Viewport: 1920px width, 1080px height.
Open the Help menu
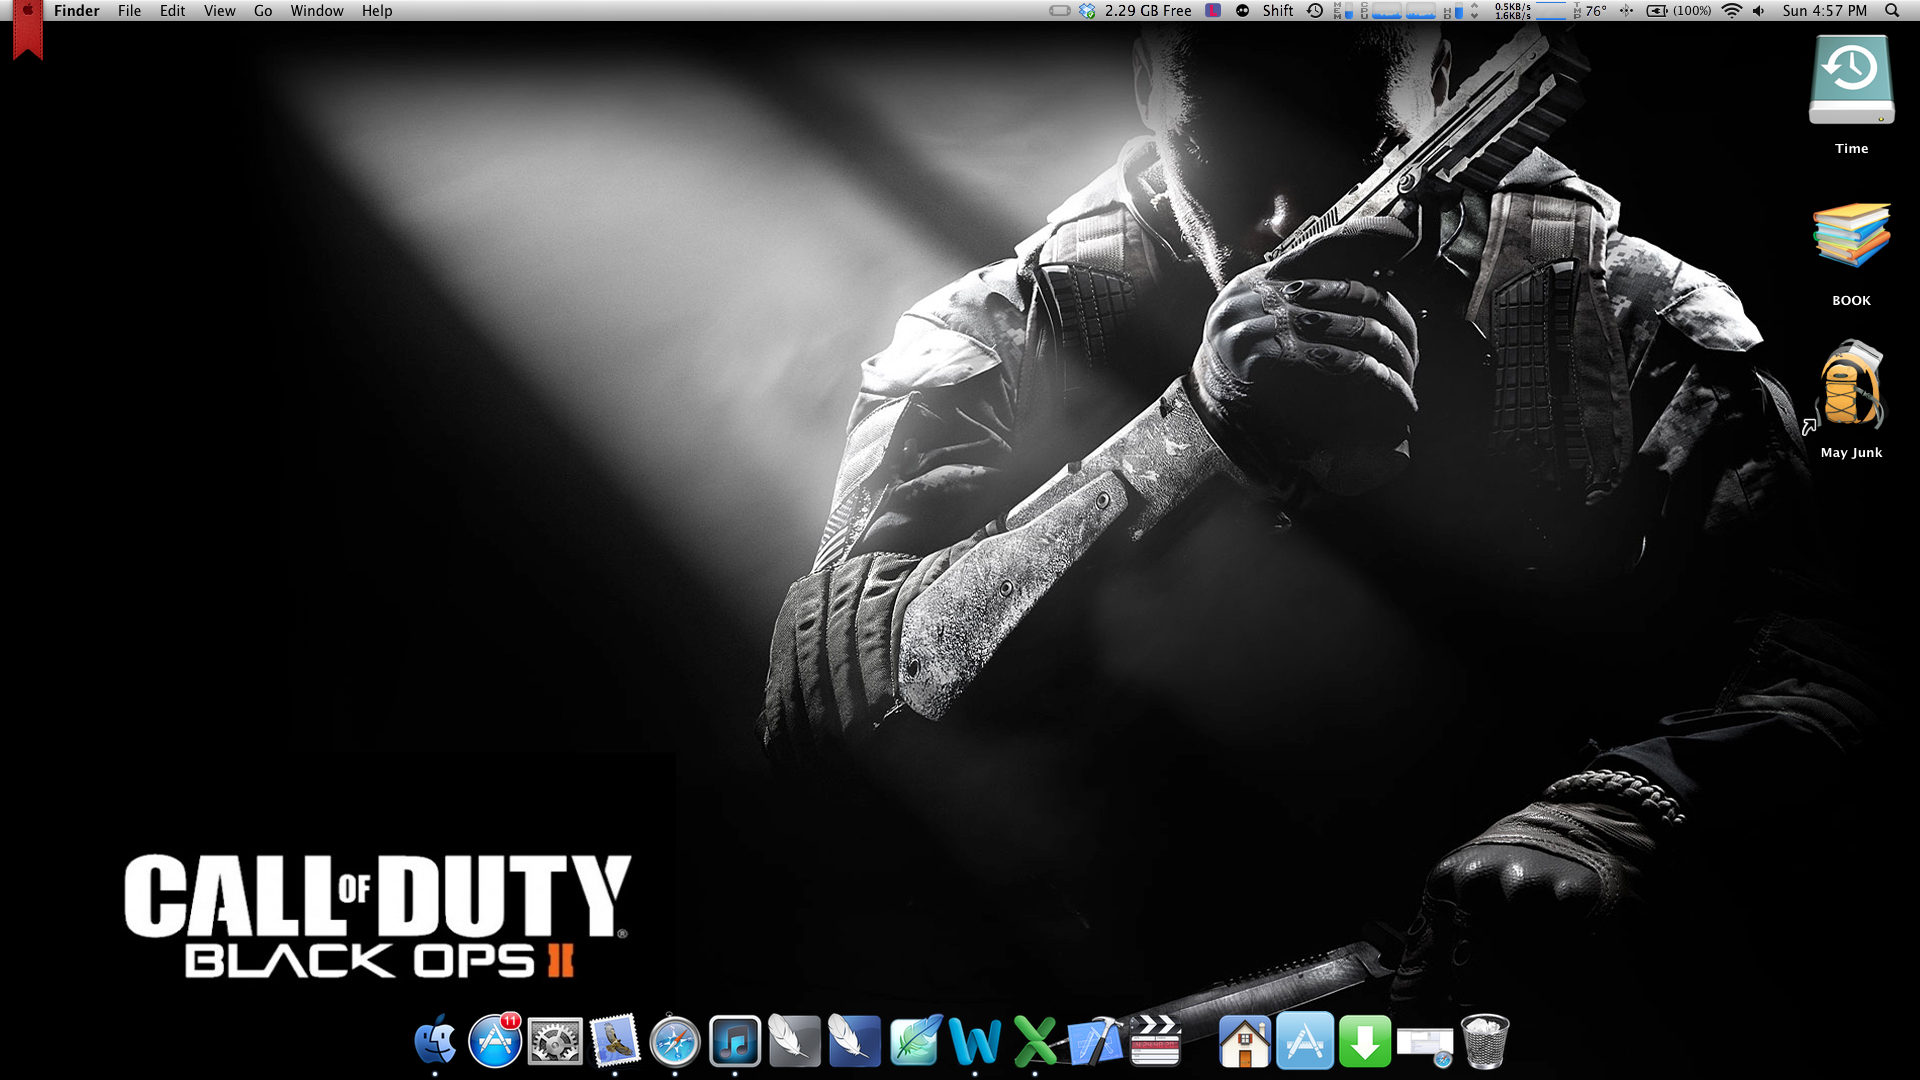377,10
